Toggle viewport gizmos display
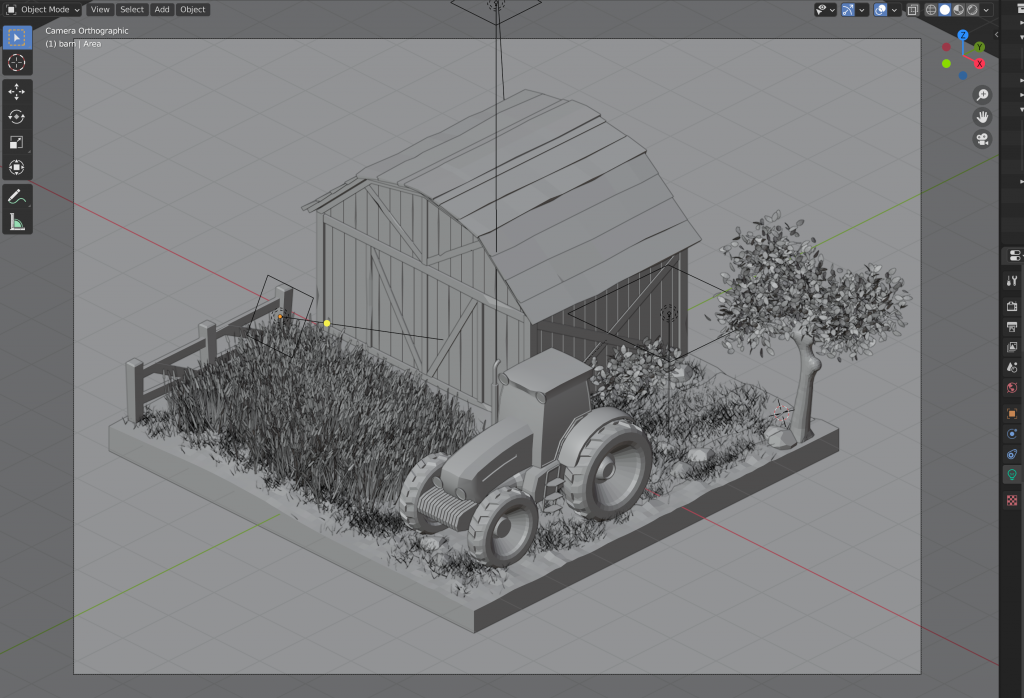 848,10
